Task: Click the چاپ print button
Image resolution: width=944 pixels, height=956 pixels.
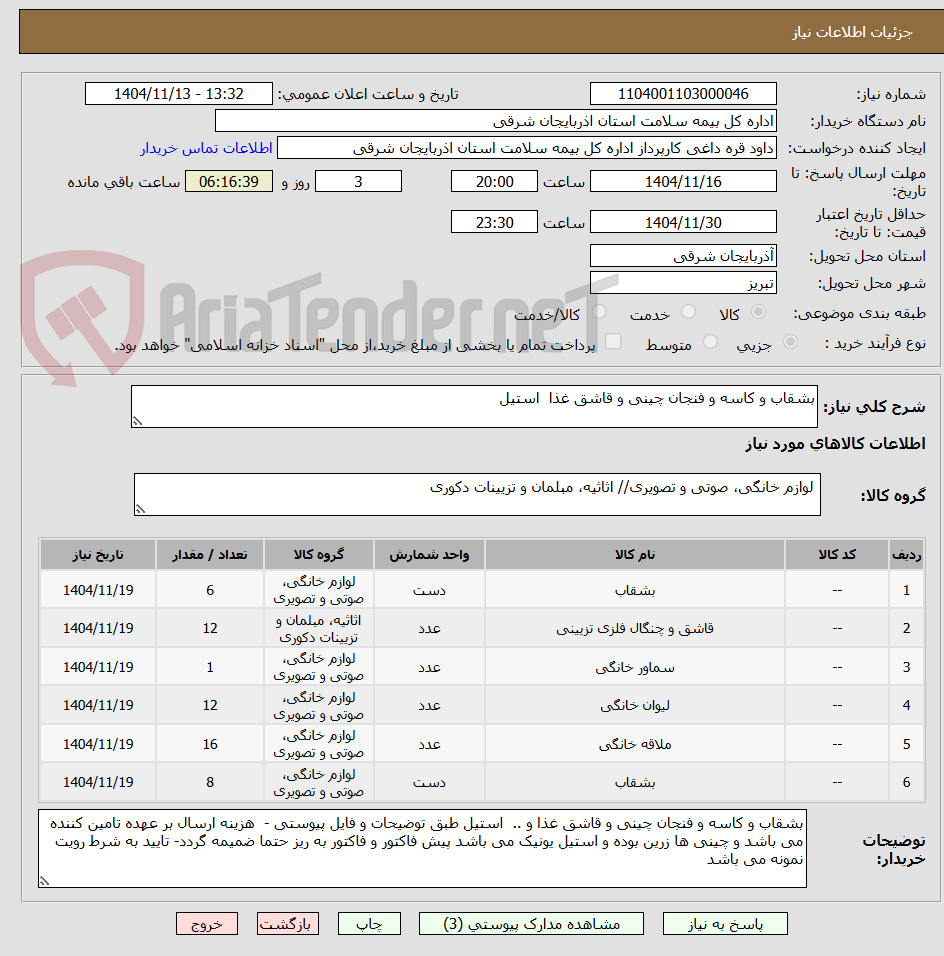Action: coord(369,924)
